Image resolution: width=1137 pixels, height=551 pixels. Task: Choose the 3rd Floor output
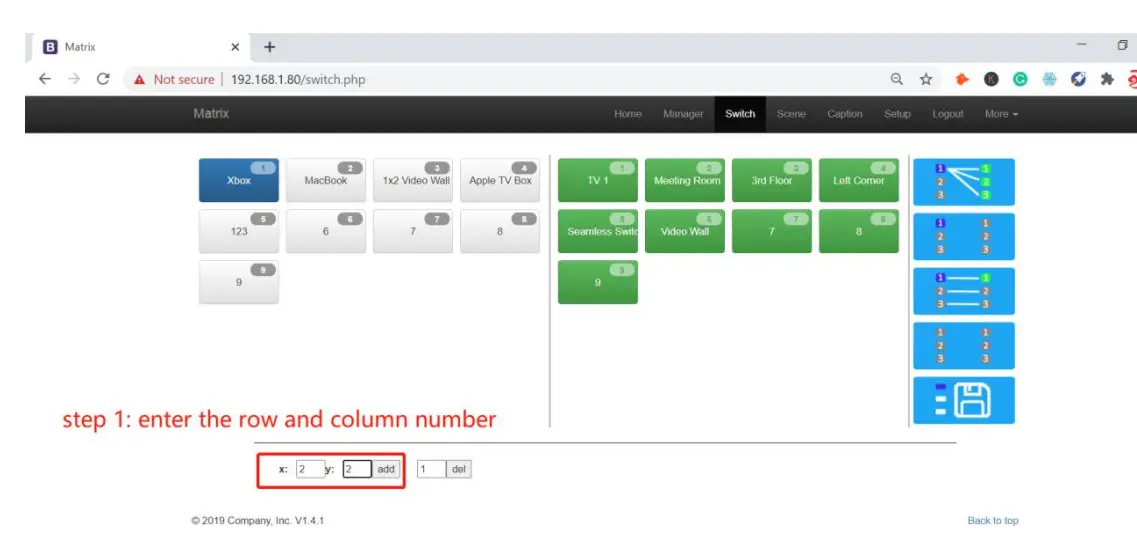(x=772, y=181)
